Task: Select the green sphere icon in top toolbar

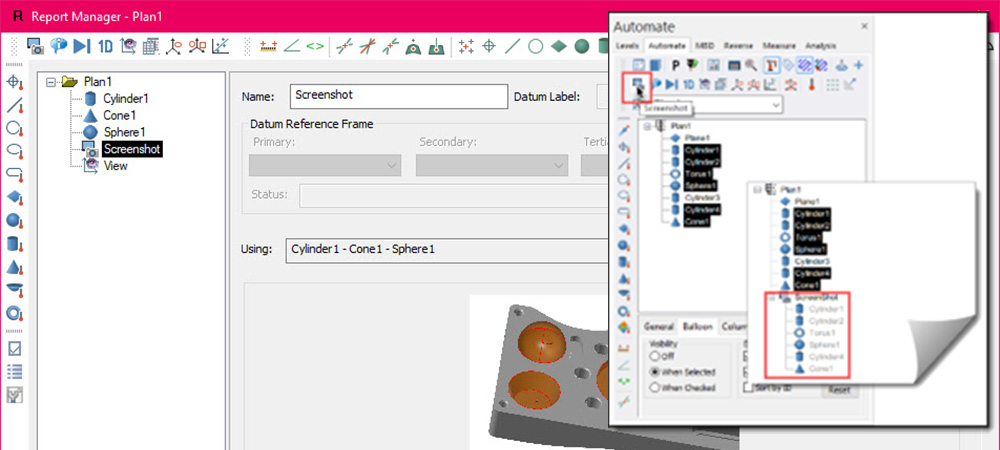Action: click(x=582, y=46)
